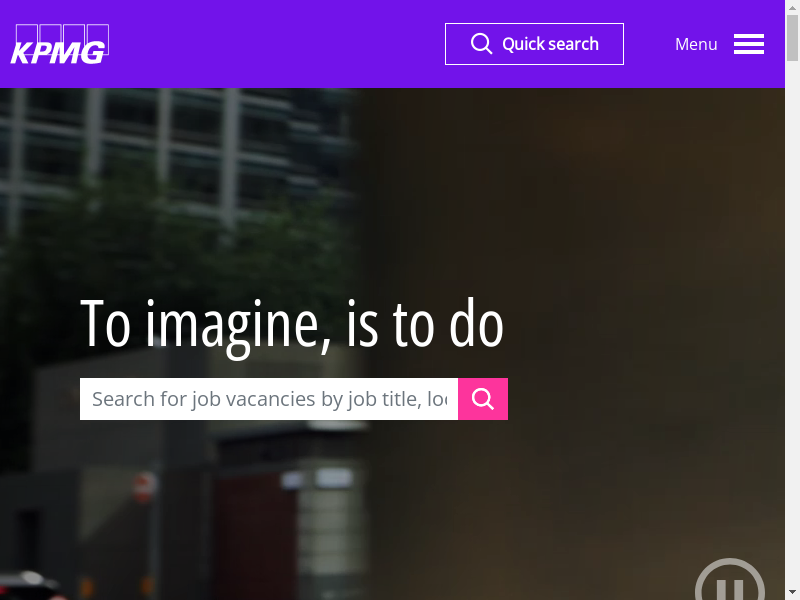Click the "Quick search" text label
This screenshot has width=800, height=600.
550,44
